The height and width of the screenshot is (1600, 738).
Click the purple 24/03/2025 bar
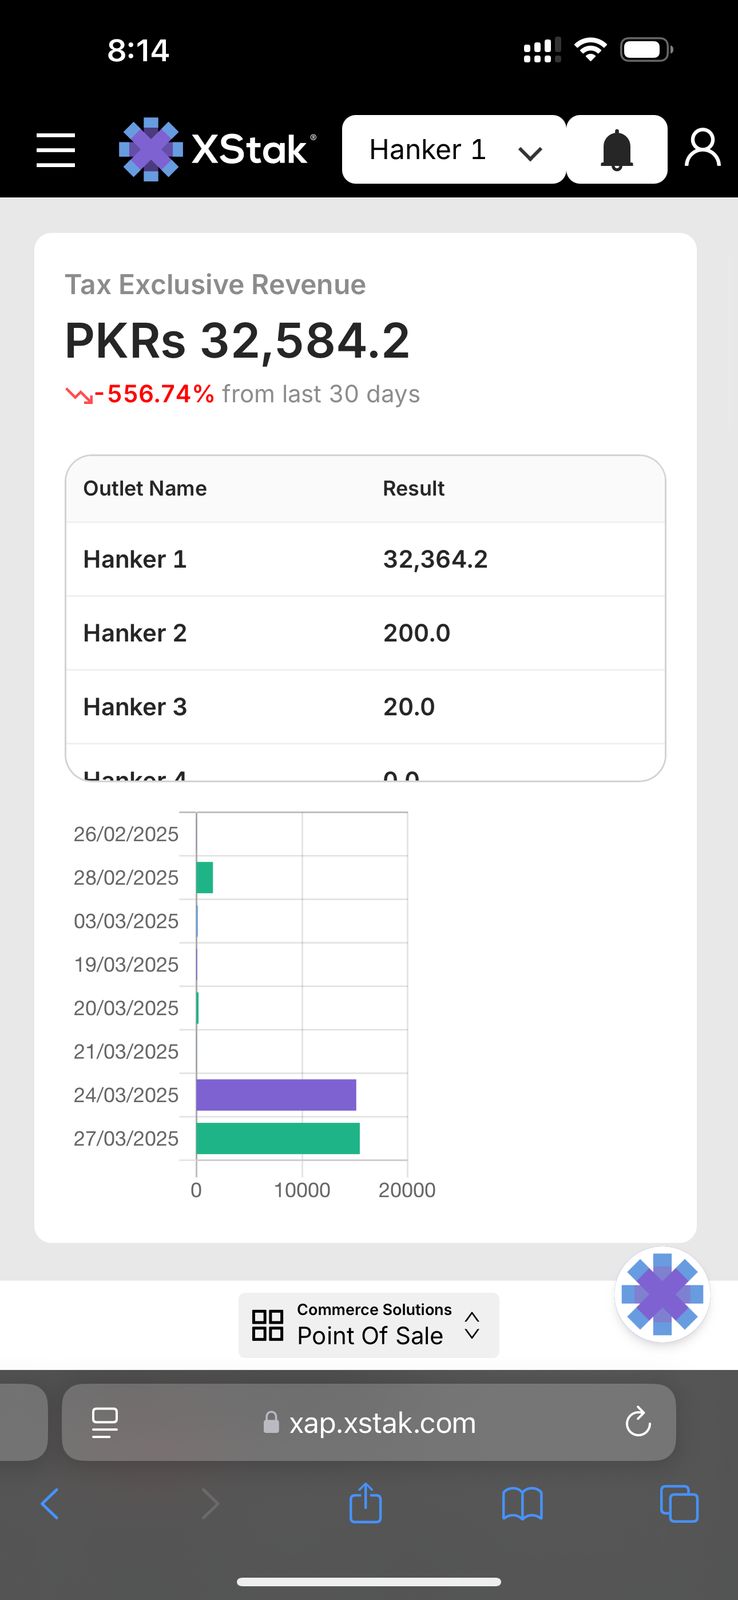276,1095
